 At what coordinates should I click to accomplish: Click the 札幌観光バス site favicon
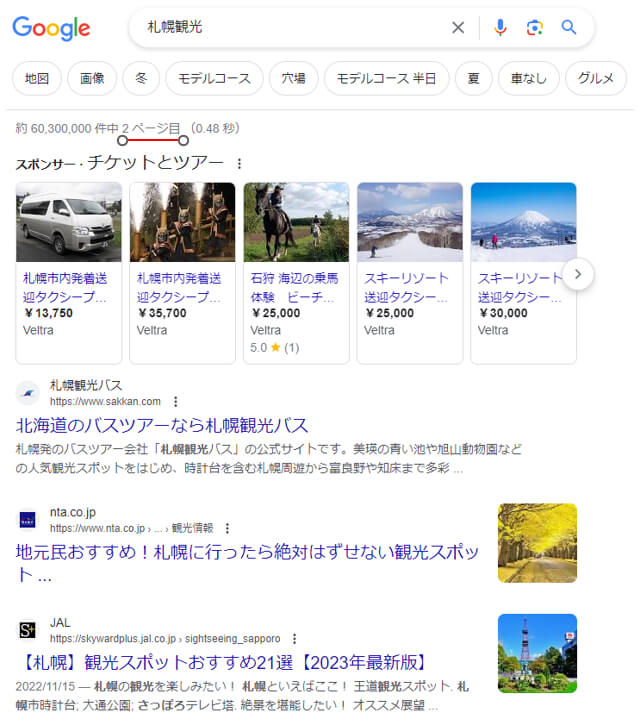[x=28, y=393]
